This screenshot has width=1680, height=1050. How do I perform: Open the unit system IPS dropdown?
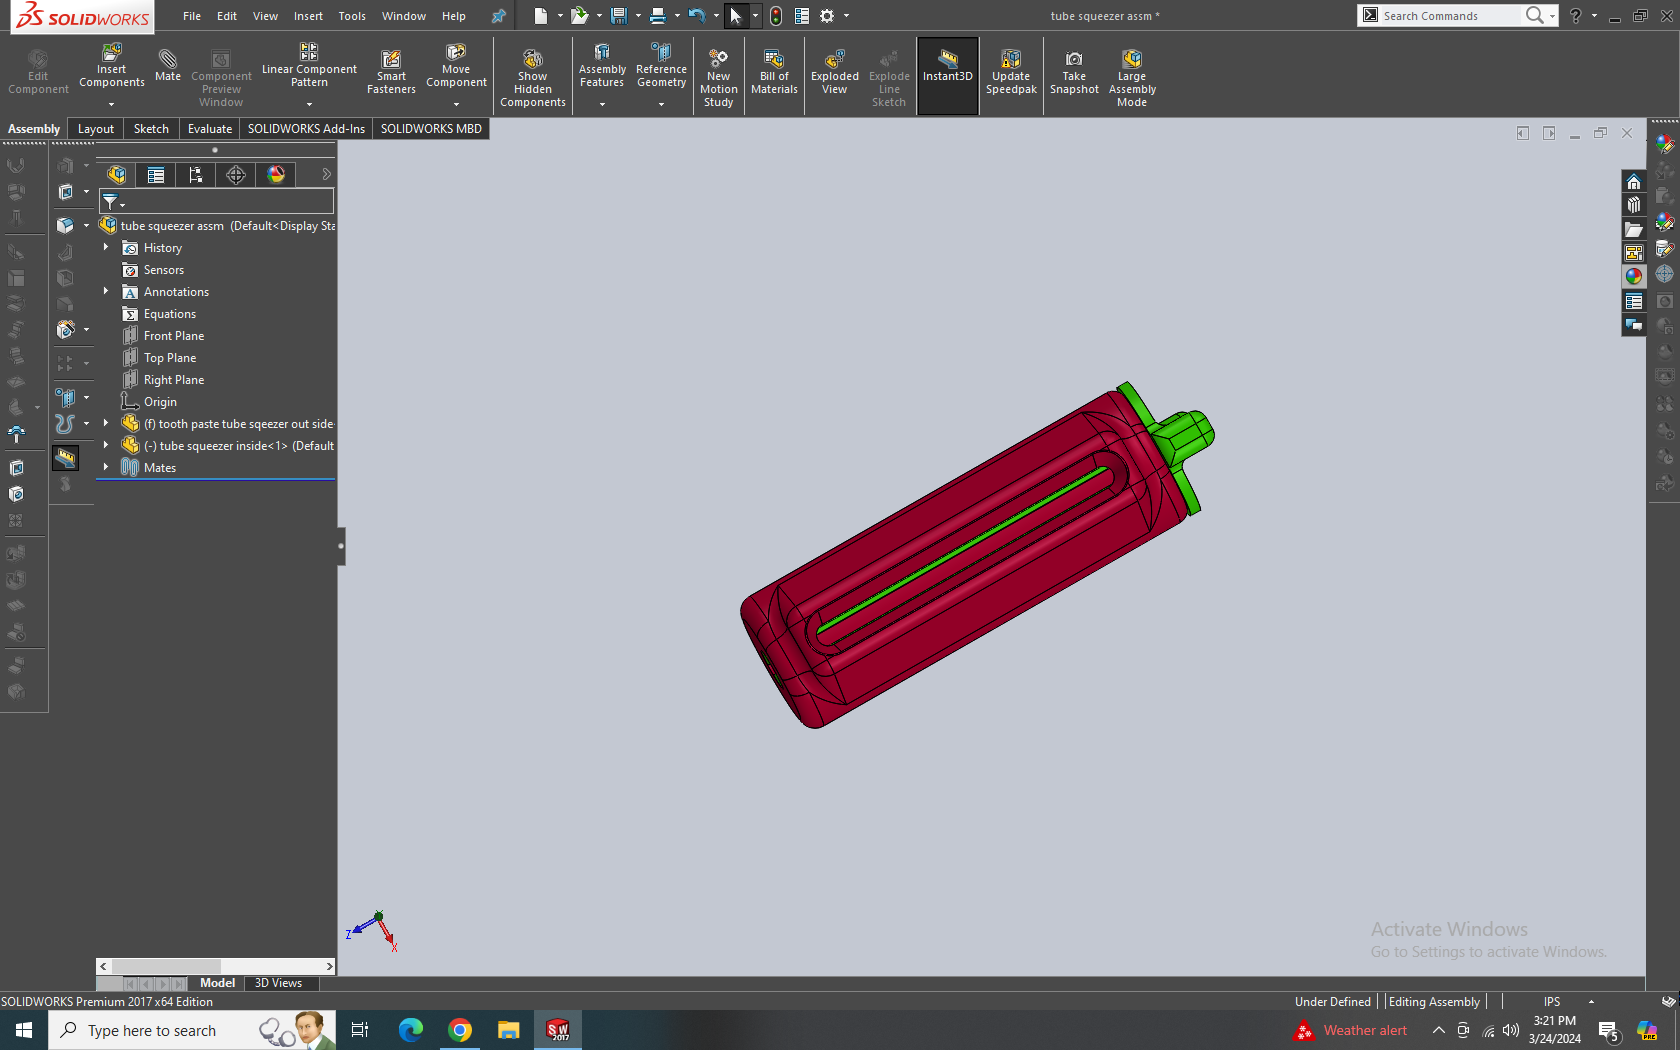(x=1591, y=1001)
